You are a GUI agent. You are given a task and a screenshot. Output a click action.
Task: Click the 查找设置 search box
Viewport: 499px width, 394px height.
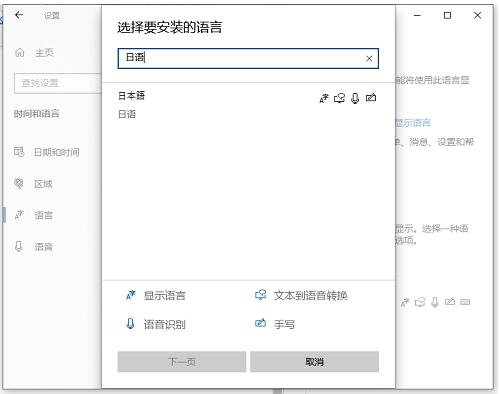58,83
